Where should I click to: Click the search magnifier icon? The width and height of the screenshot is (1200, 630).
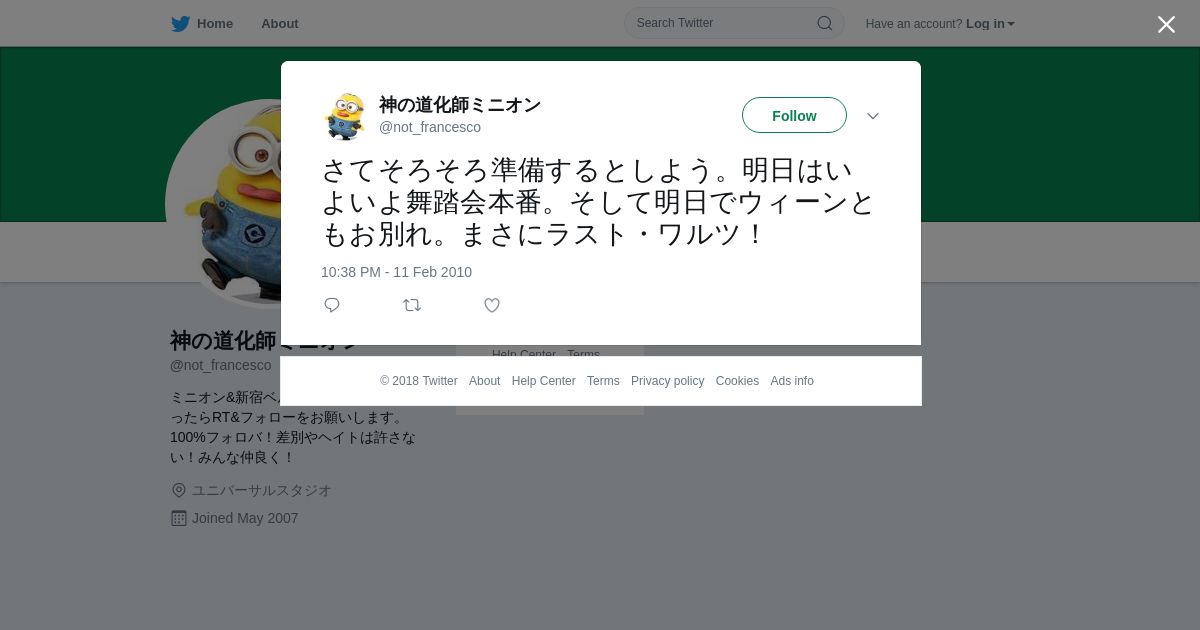click(x=824, y=23)
